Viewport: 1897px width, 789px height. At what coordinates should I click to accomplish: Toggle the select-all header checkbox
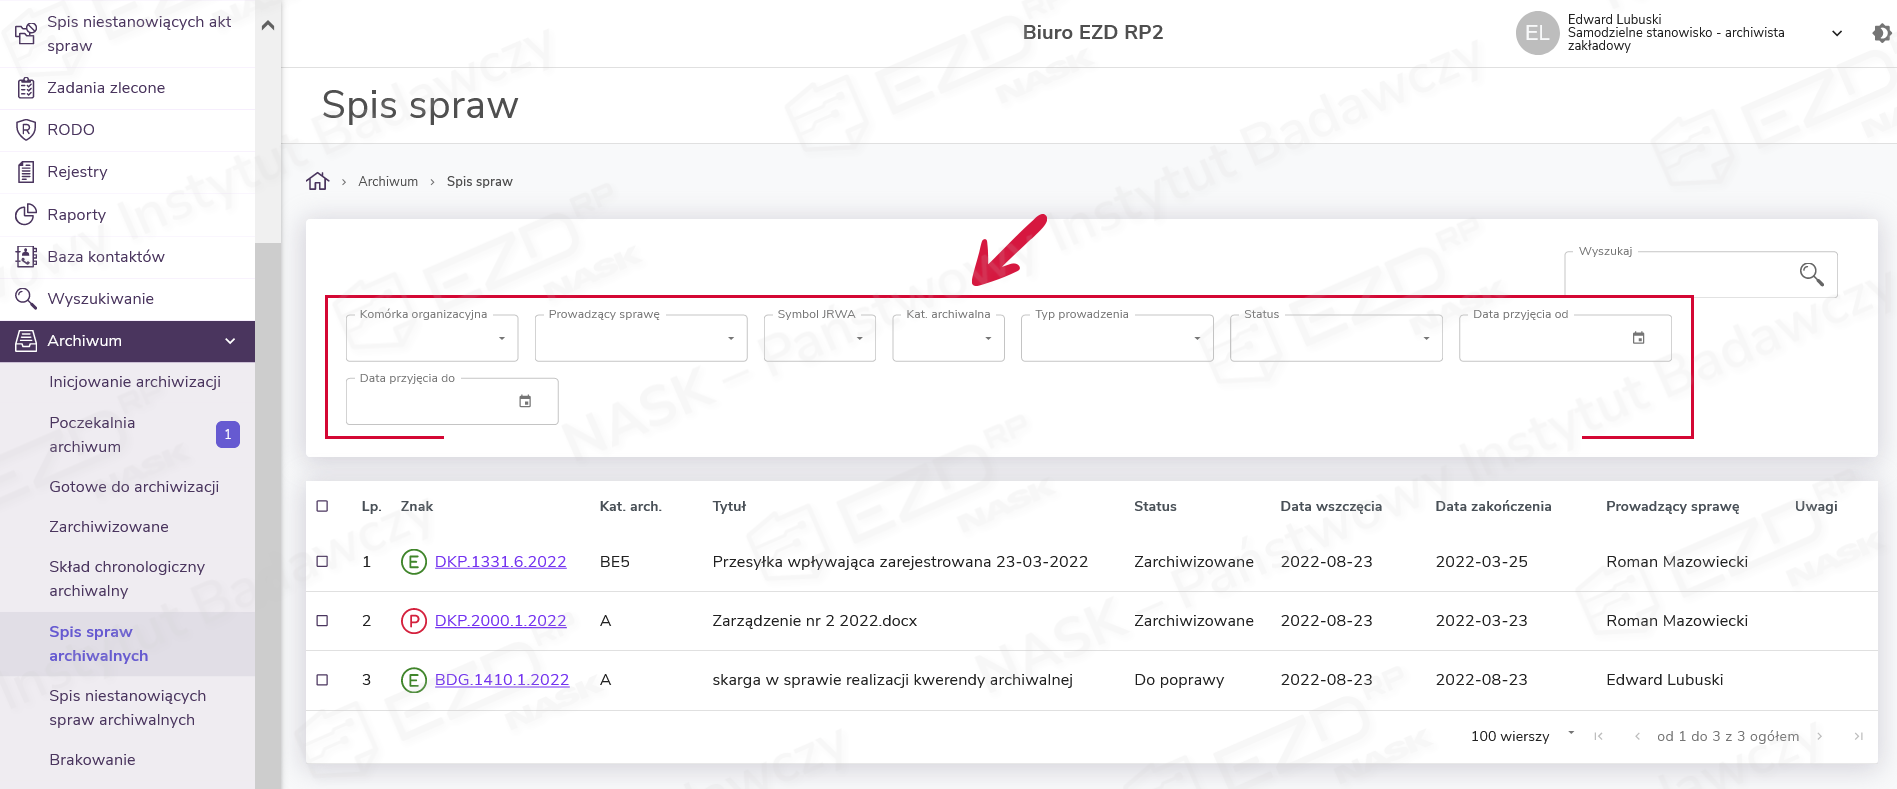pos(322,506)
